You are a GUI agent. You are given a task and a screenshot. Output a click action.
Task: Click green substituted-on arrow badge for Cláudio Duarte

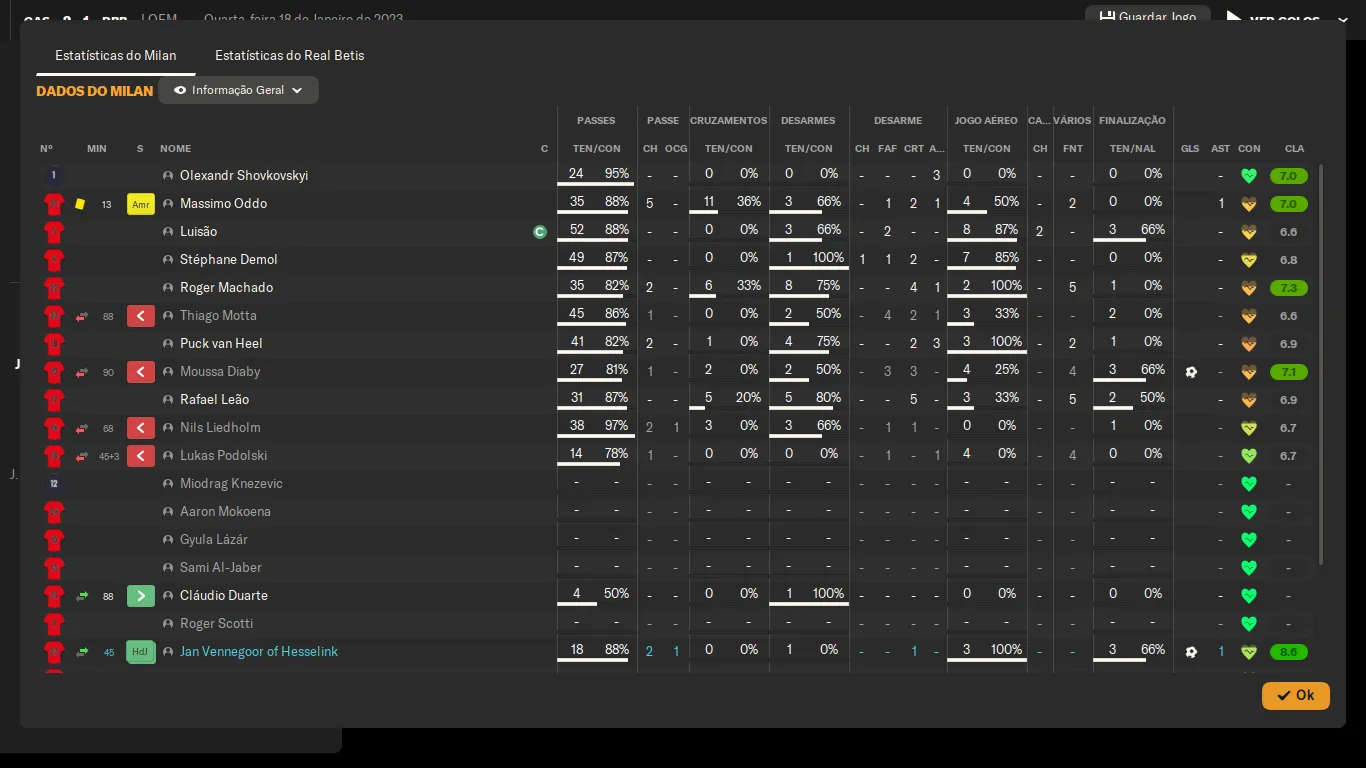pyautogui.click(x=141, y=596)
